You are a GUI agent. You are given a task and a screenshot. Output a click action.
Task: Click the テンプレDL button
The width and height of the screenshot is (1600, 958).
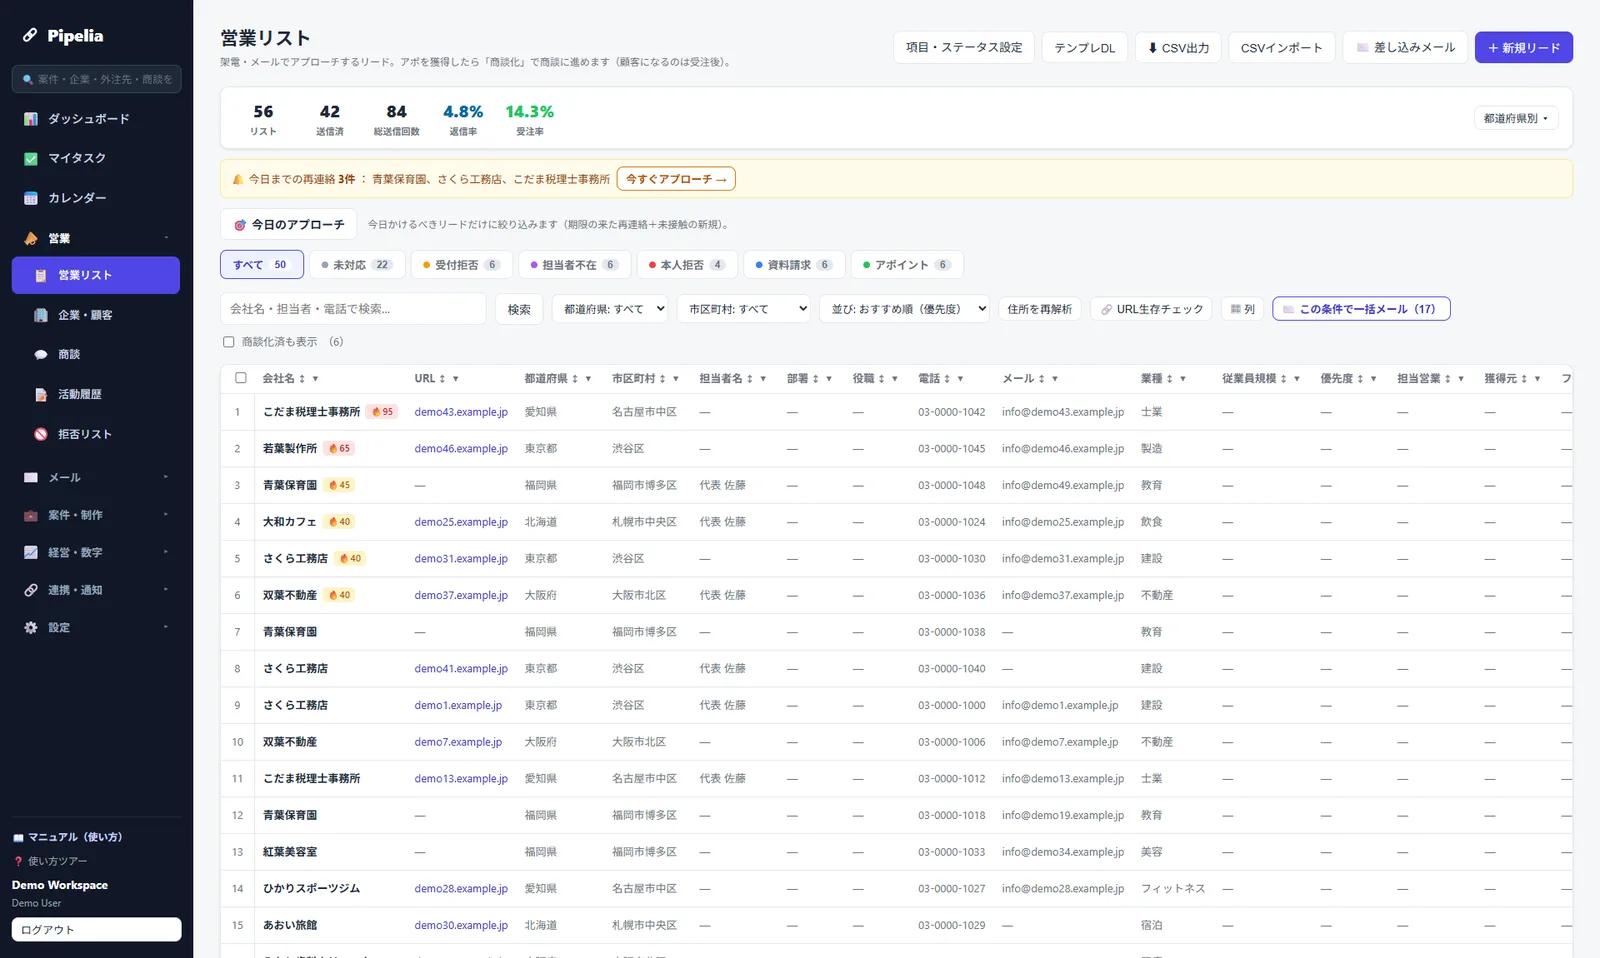pyautogui.click(x=1084, y=47)
